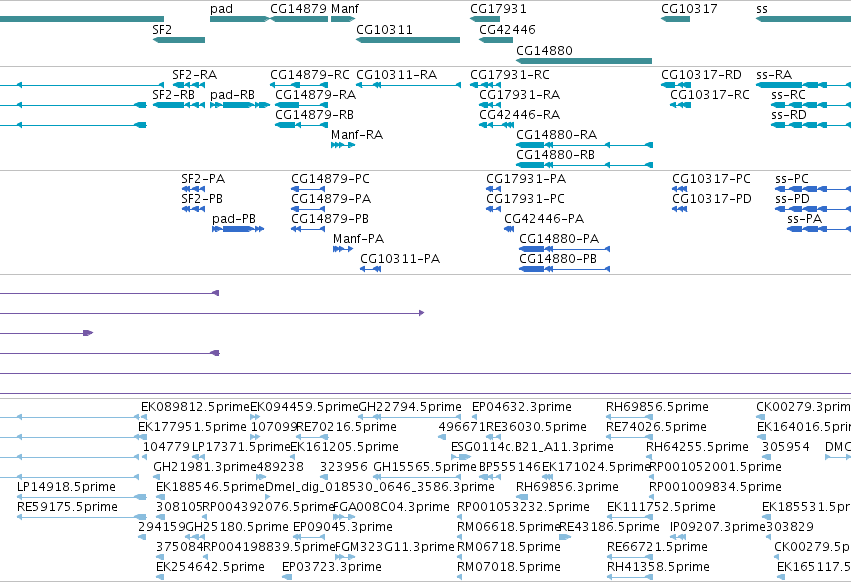Select the Manf-RA transcript
The height and width of the screenshot is (582, 851).
[x=343, y=145]
